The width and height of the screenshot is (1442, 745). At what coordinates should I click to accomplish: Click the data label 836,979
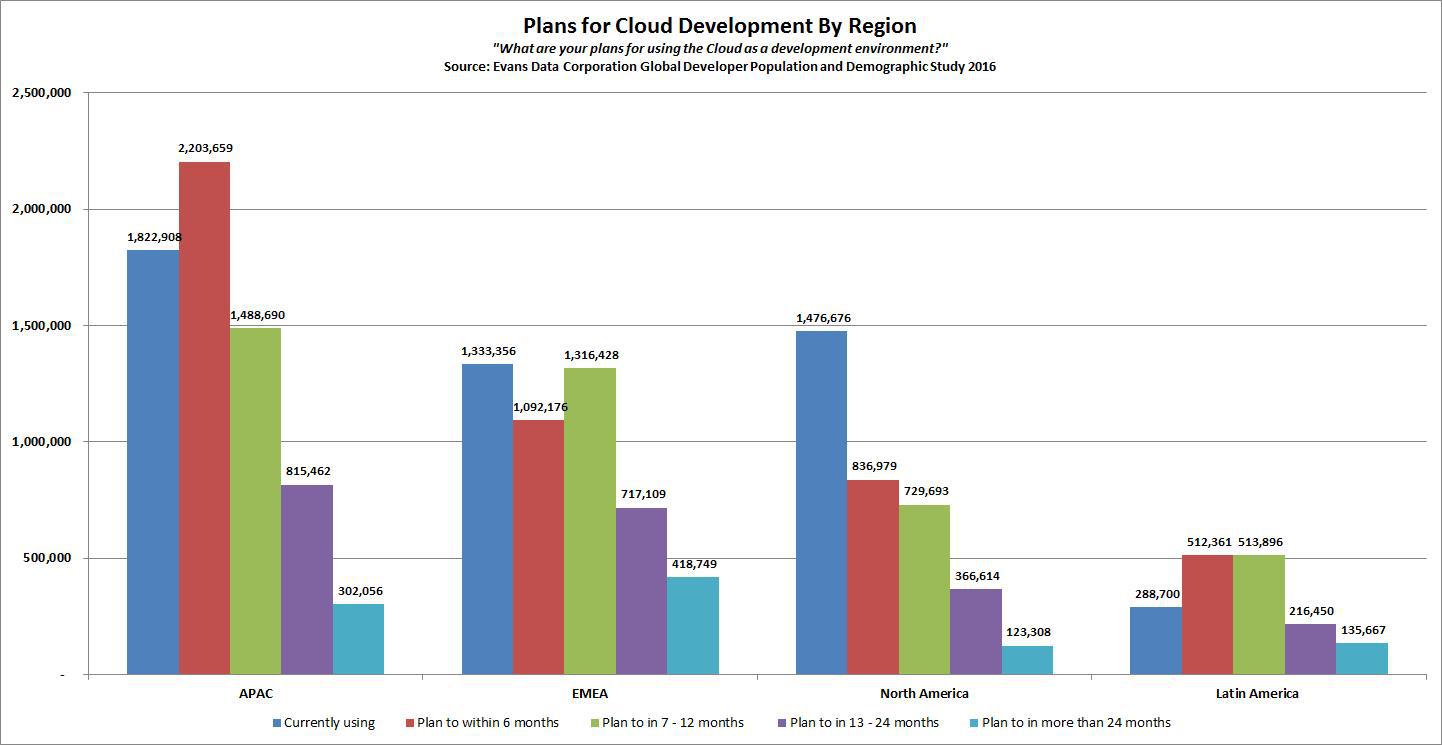[873, 467]
